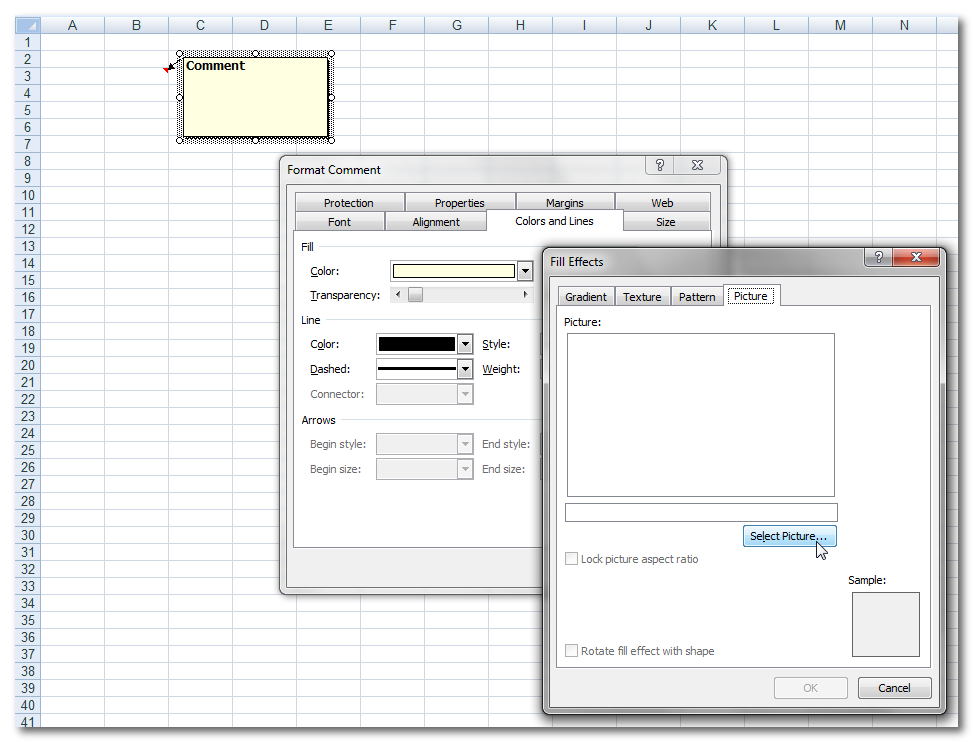Click the transparency slider left arrow
Screen dimensions: 973x742
point(398,295)
